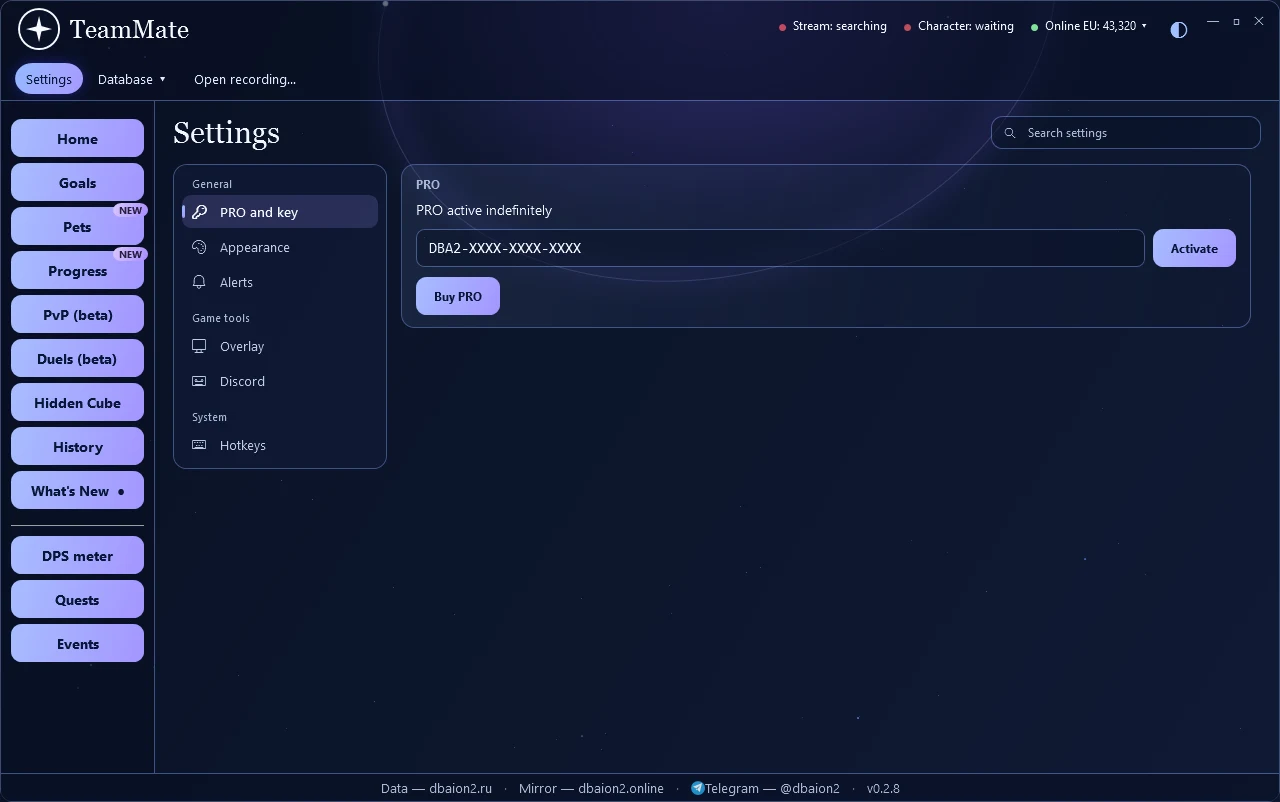Open the Online EU server dropdown
This screenshot has height=802, width=1280.
1089,26
